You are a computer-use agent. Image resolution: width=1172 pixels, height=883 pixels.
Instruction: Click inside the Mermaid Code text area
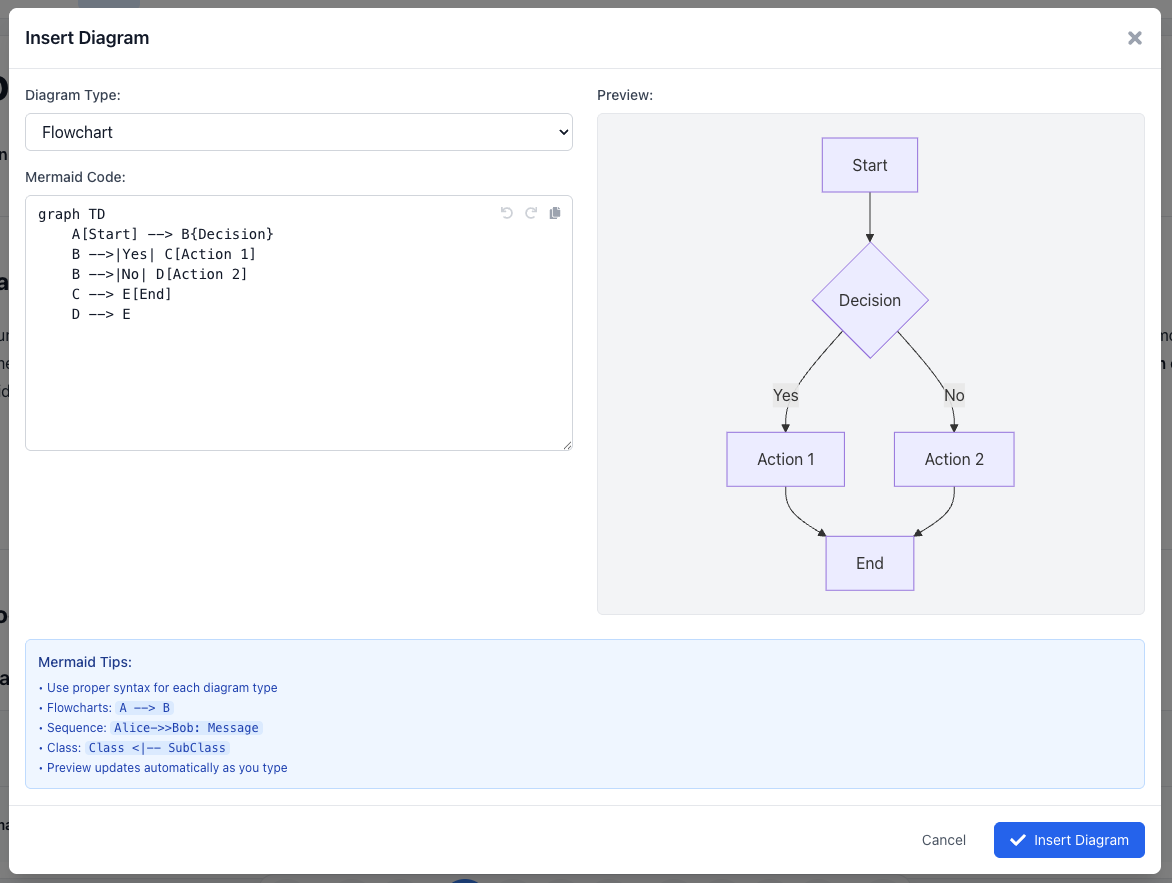coord(299,323)
